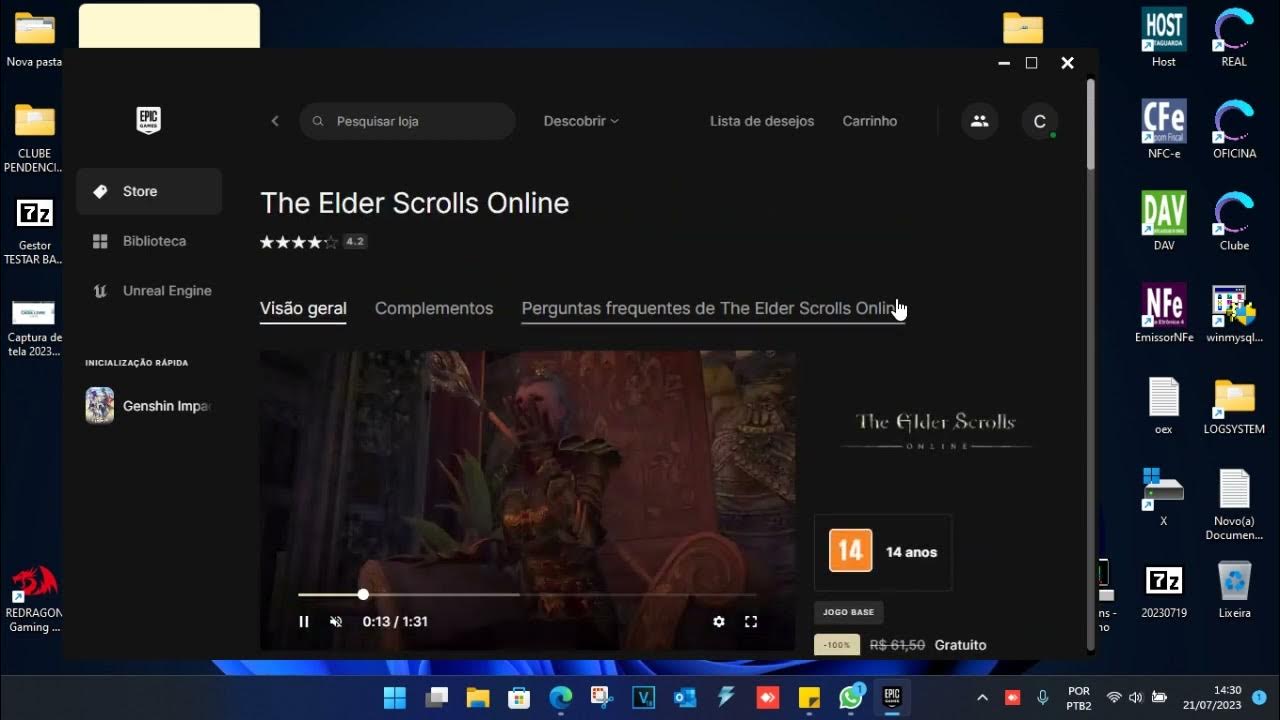Screen dimensions: 1280x720
Task: Click the Epic launcher vertical scrollbar
Action: tap(1090, 125)
